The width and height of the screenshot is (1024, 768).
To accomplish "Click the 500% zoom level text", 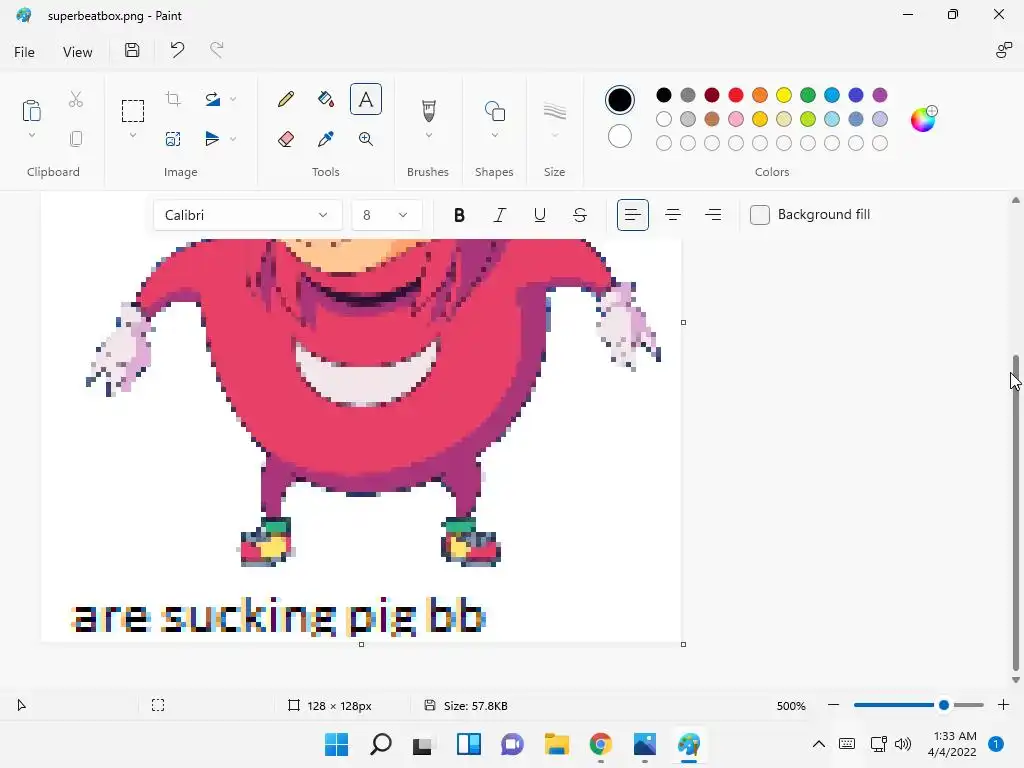I will 791,706.
